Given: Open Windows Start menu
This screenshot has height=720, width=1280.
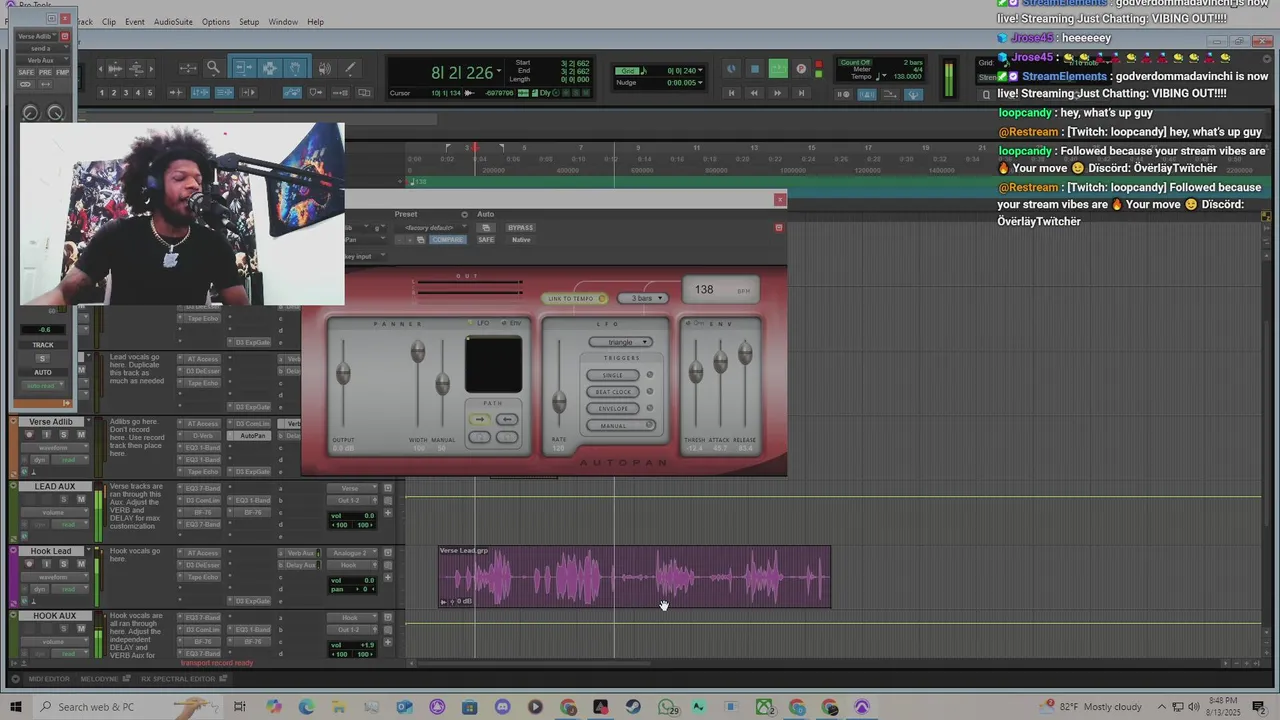Looking at the screenshot, I should point(15,707).
